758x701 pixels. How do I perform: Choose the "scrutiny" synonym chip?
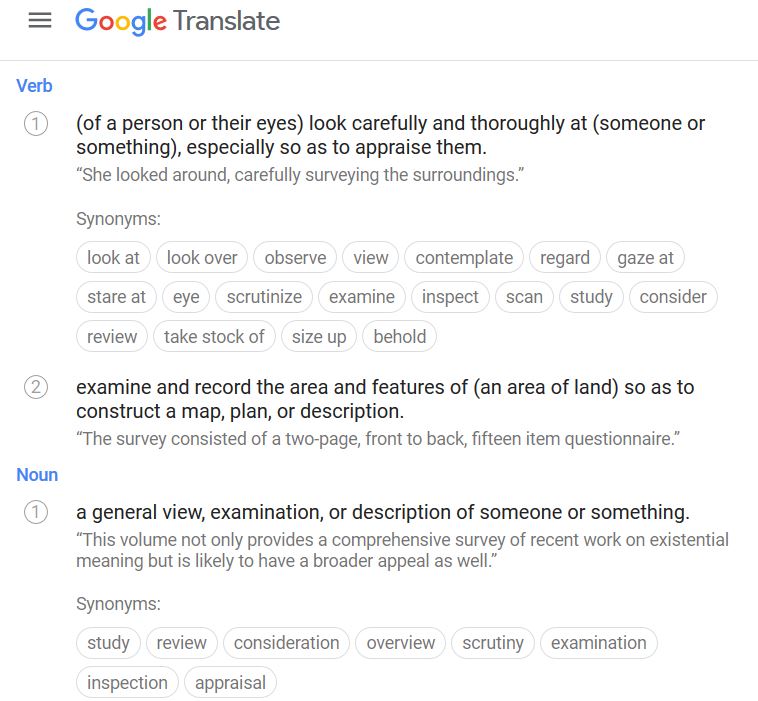(493, 643)
